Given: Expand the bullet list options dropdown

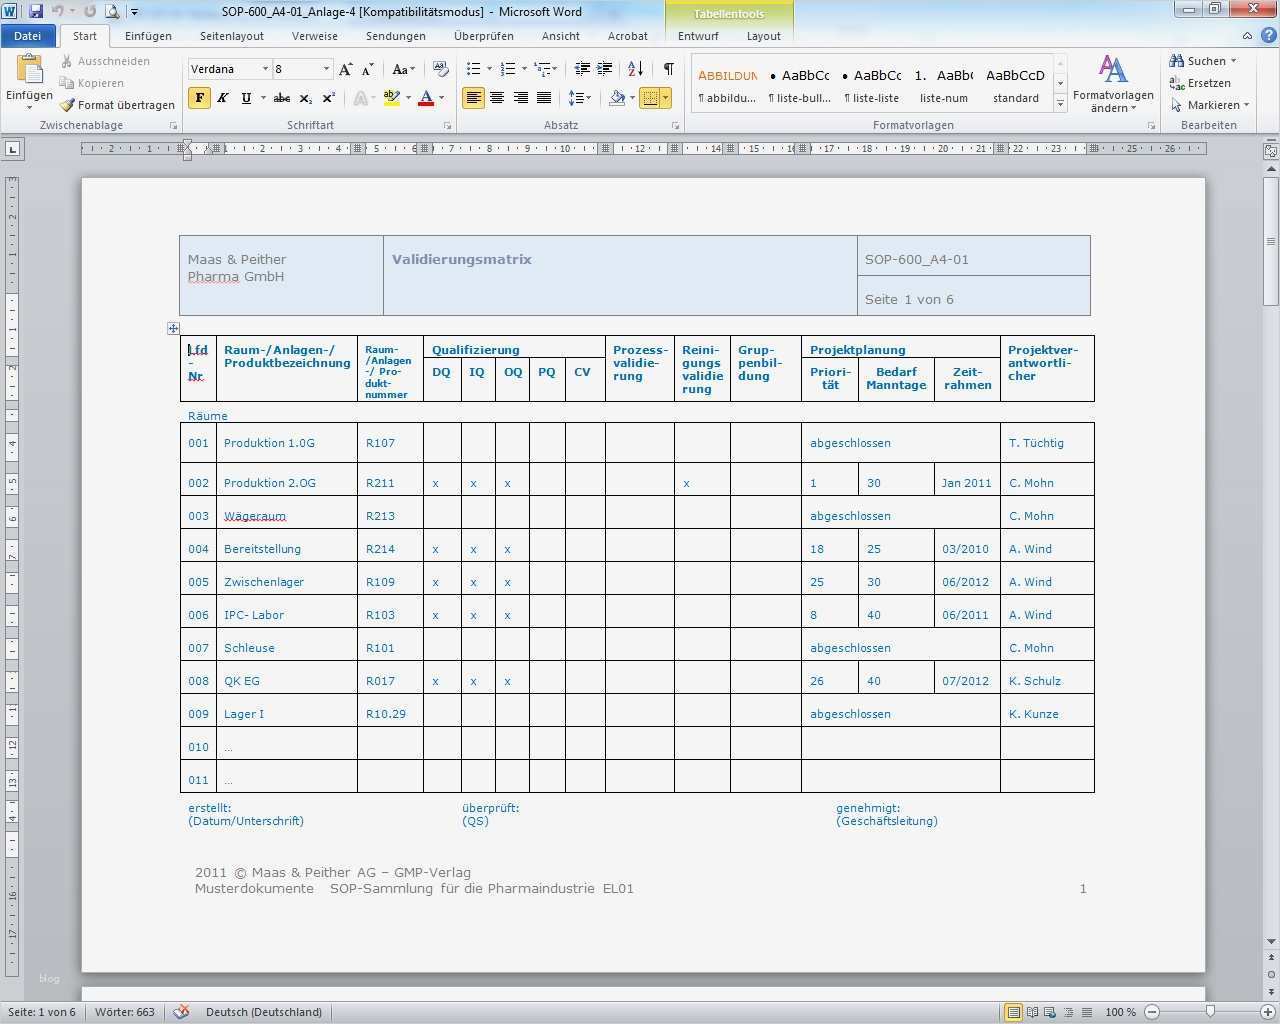Looking at the screenshot, I should [x=489, y=69].
